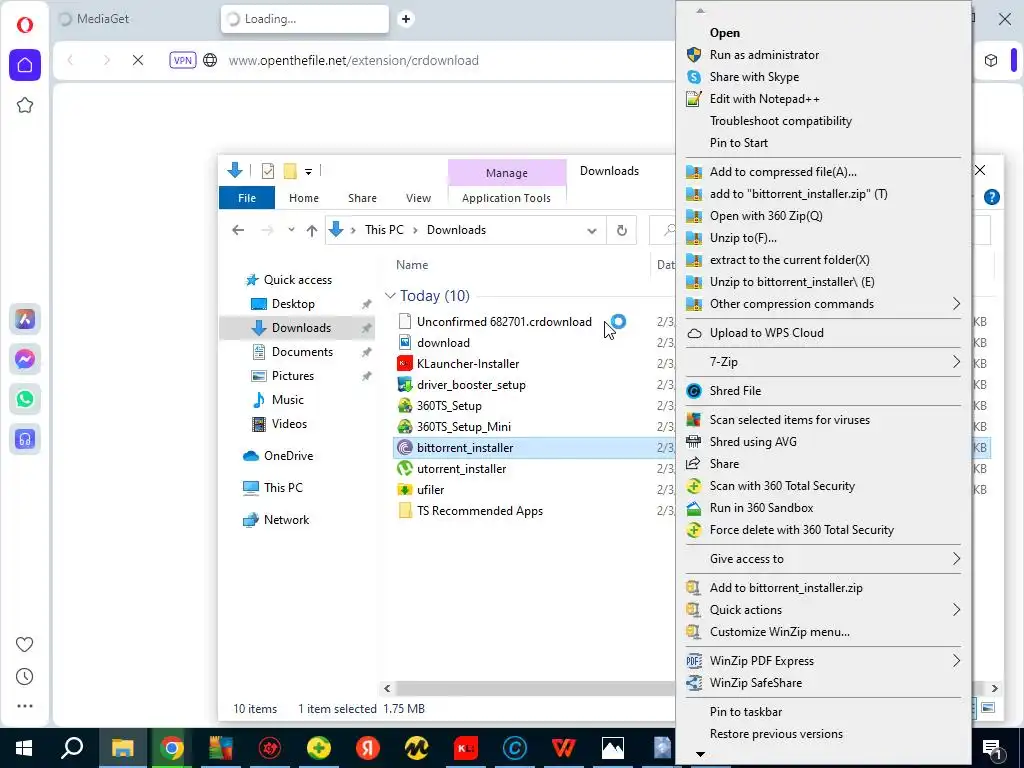Open the Share ribbon tab
This screenshot has width=1024, height=768.
pyautogui.click(x=362, y=198)
